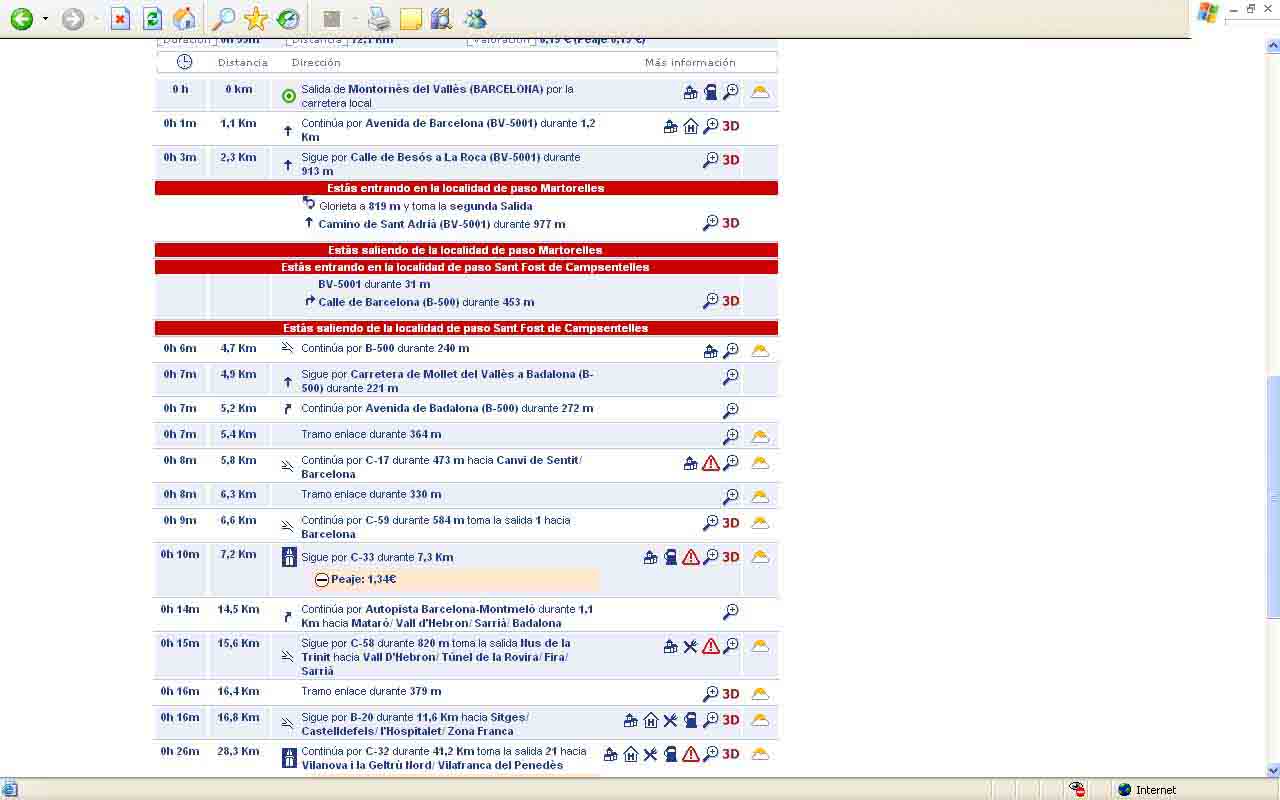Refresh the page using the browser toolbar
The image size is (1280, 800).
(x=152, y=19)
